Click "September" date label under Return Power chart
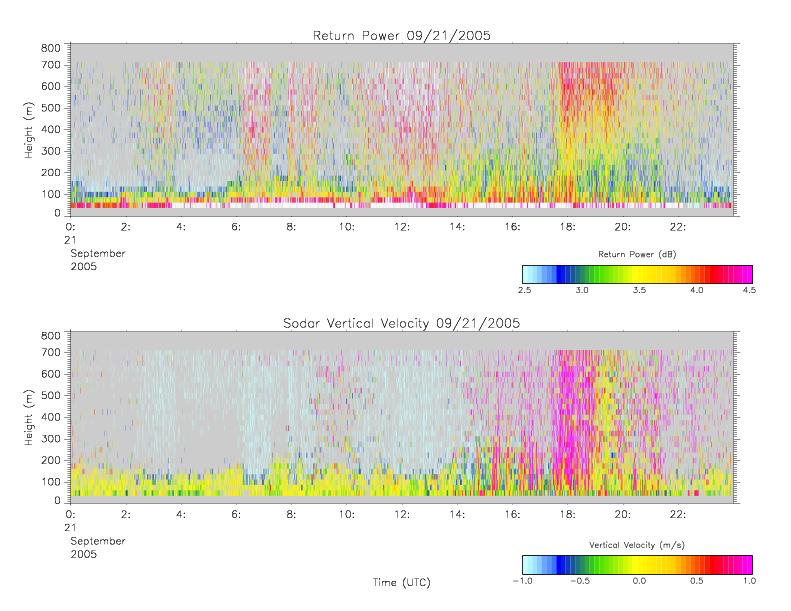The height and width of the screenshot is (611, 791). tap(98, 254)
